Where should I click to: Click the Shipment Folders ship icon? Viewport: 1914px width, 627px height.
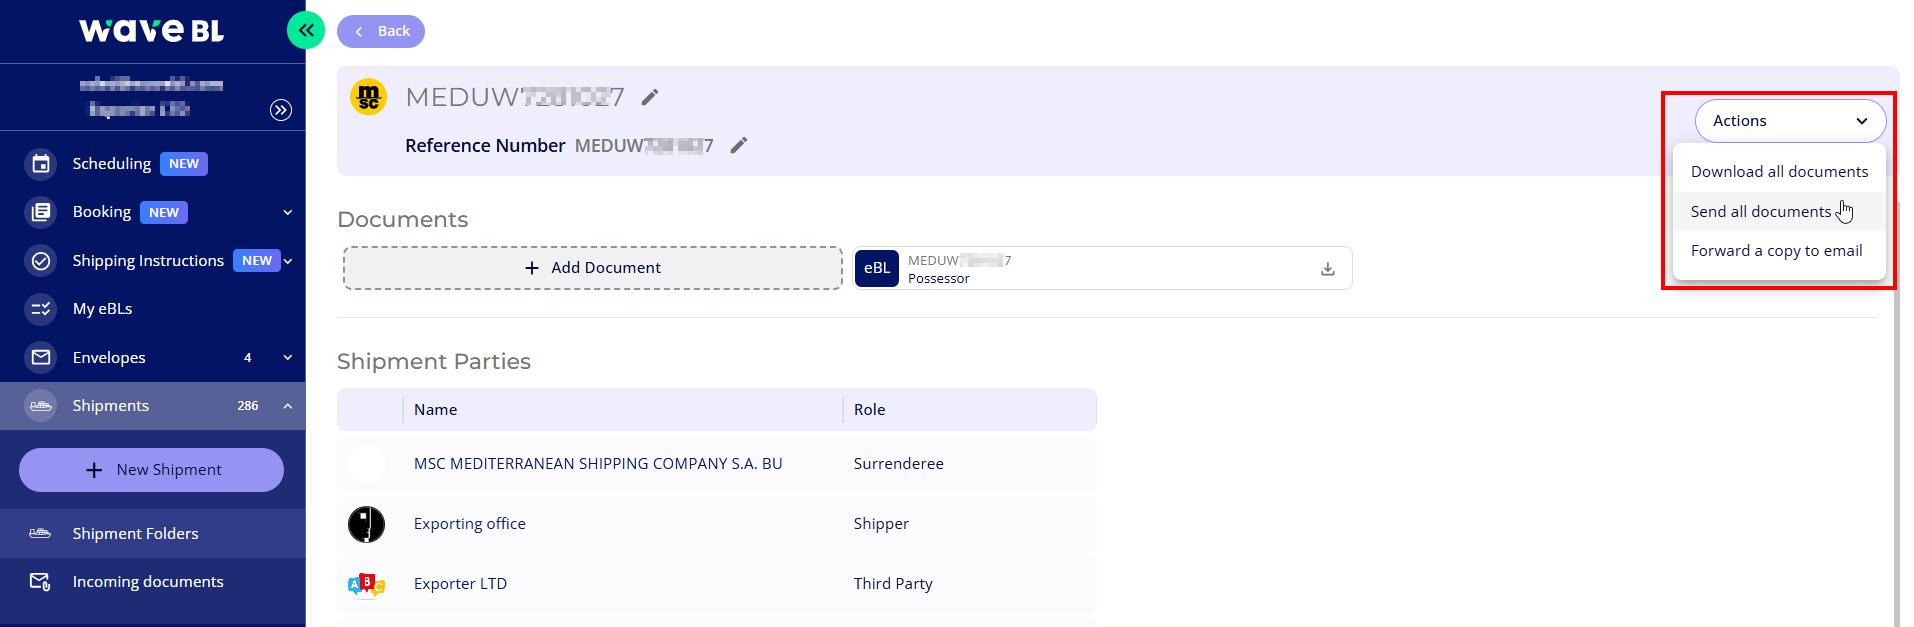40,533
